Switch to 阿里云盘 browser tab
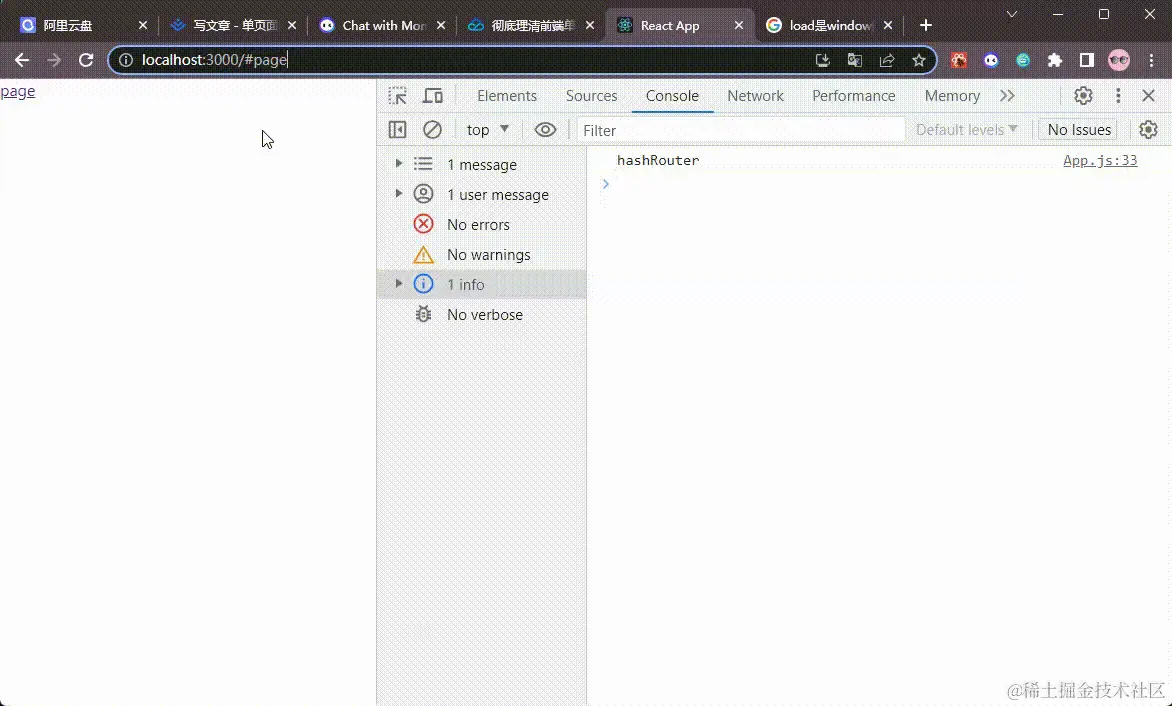The height and width of the screenshot is (706, 1172). pyautogui.click(x=82, y=25)
